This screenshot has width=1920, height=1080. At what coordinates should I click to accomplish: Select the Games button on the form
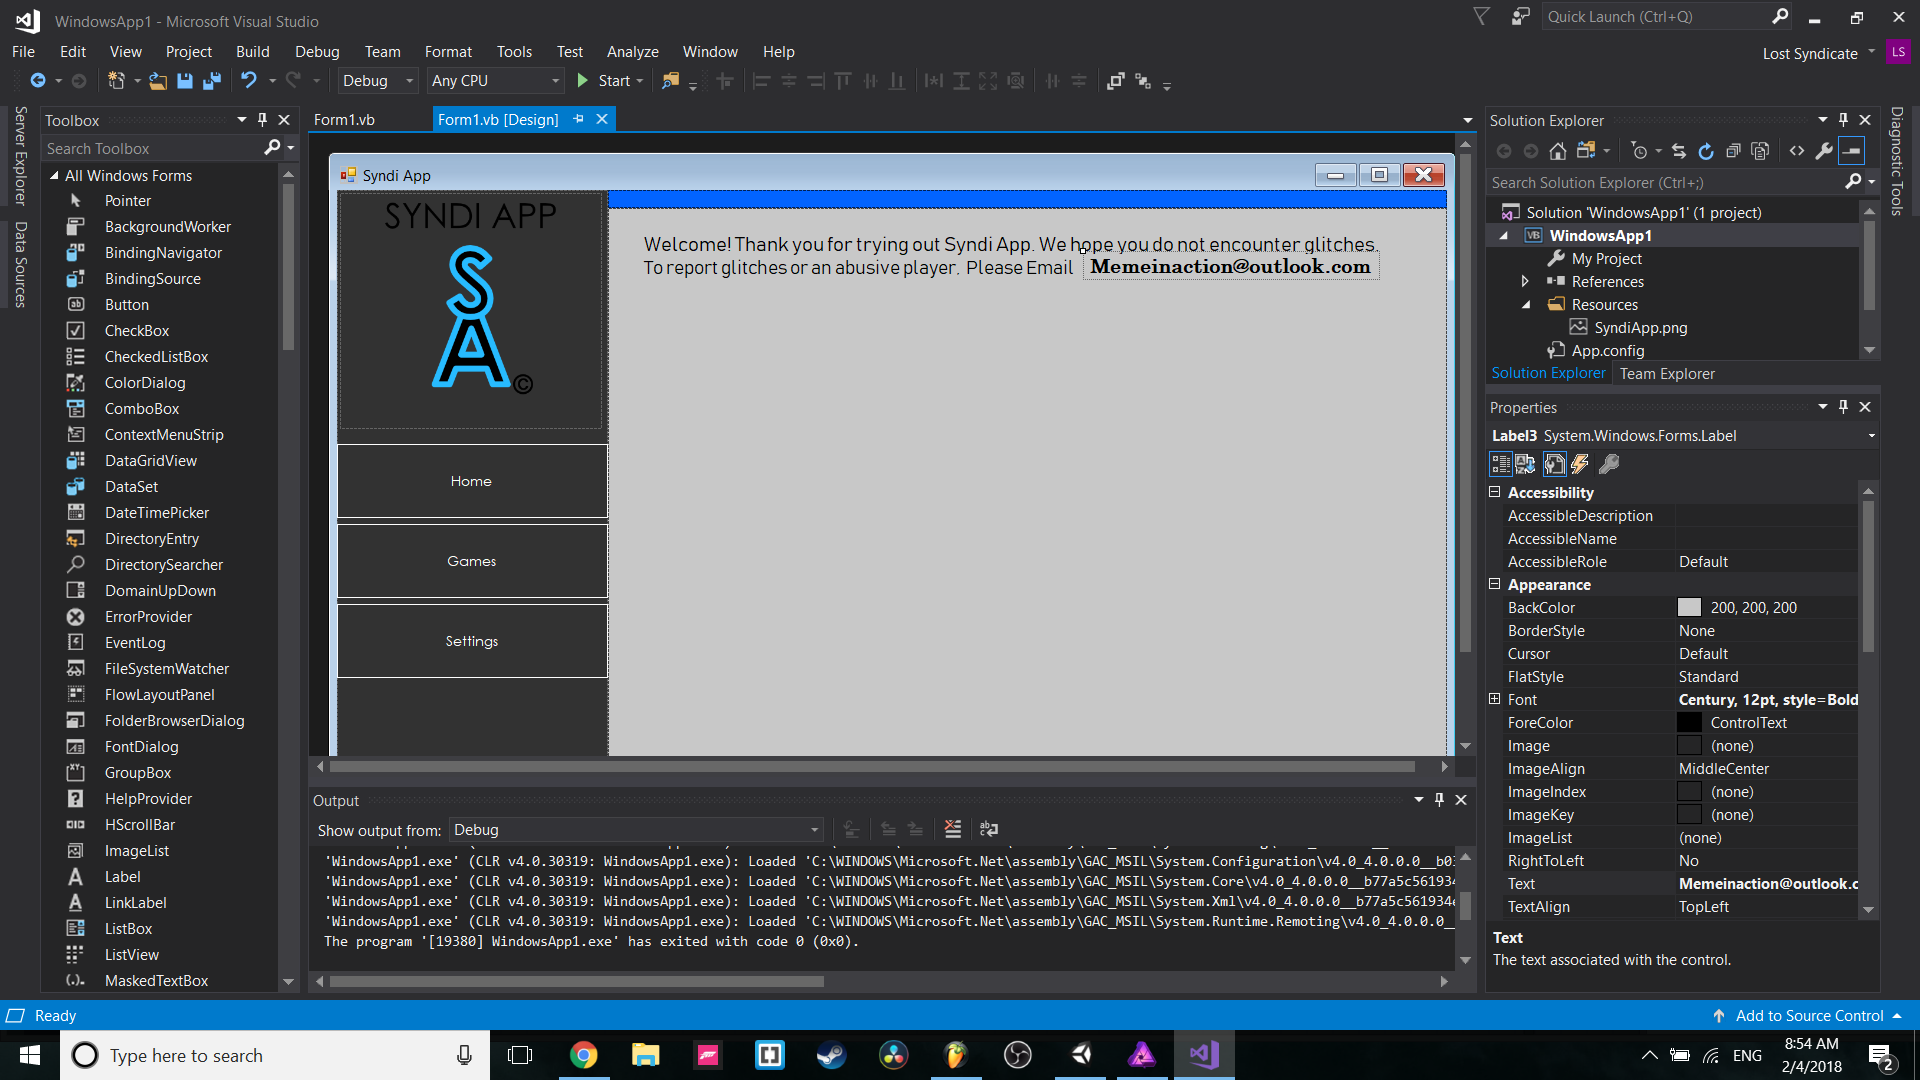(472, 561)
